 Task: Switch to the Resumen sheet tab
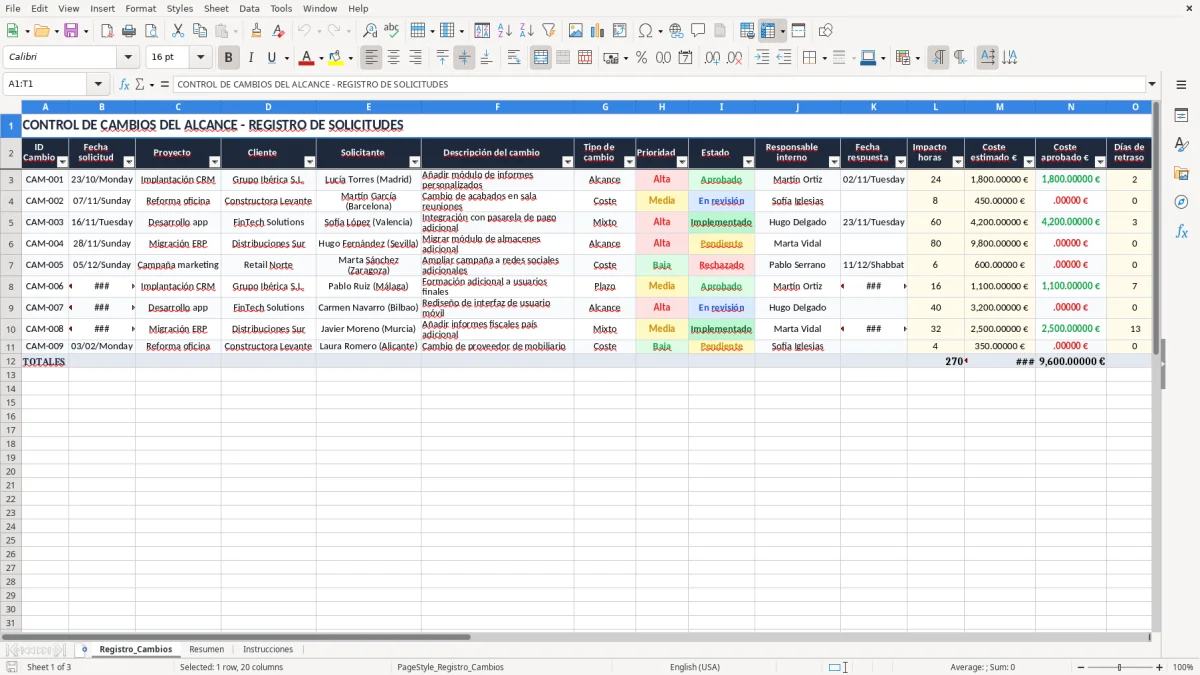207,649
